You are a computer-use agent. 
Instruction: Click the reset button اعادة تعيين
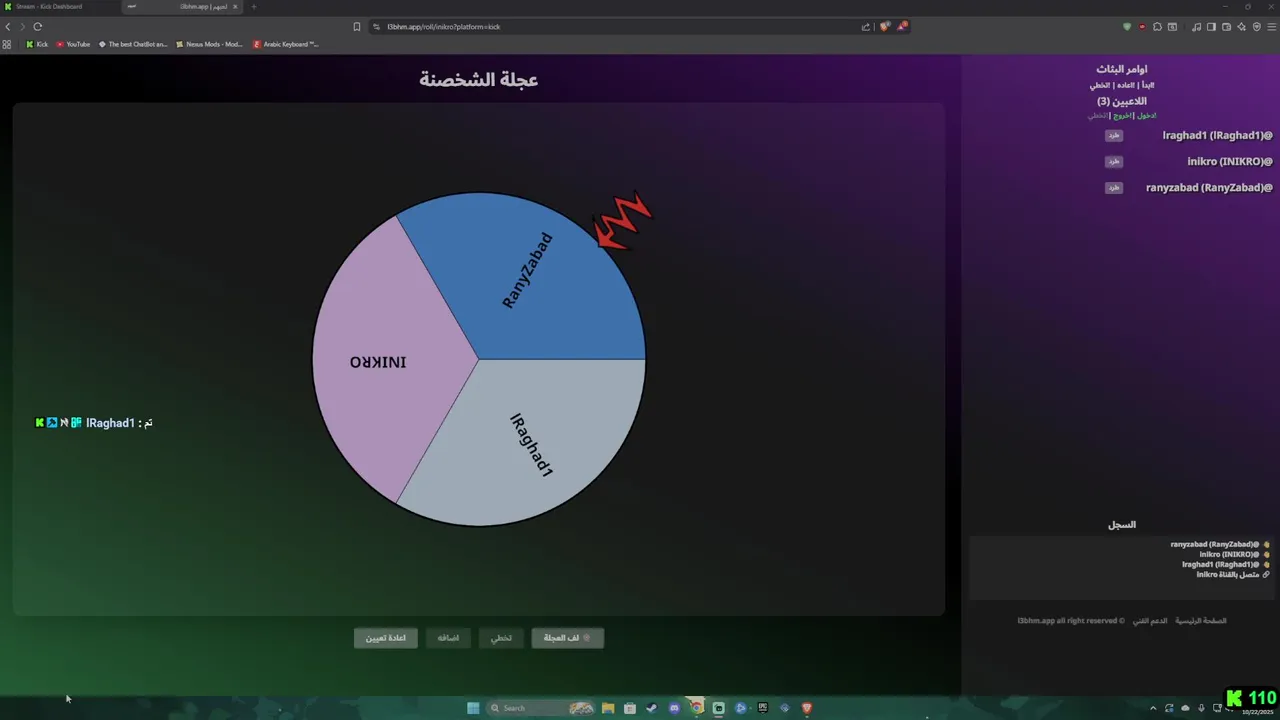385,638
